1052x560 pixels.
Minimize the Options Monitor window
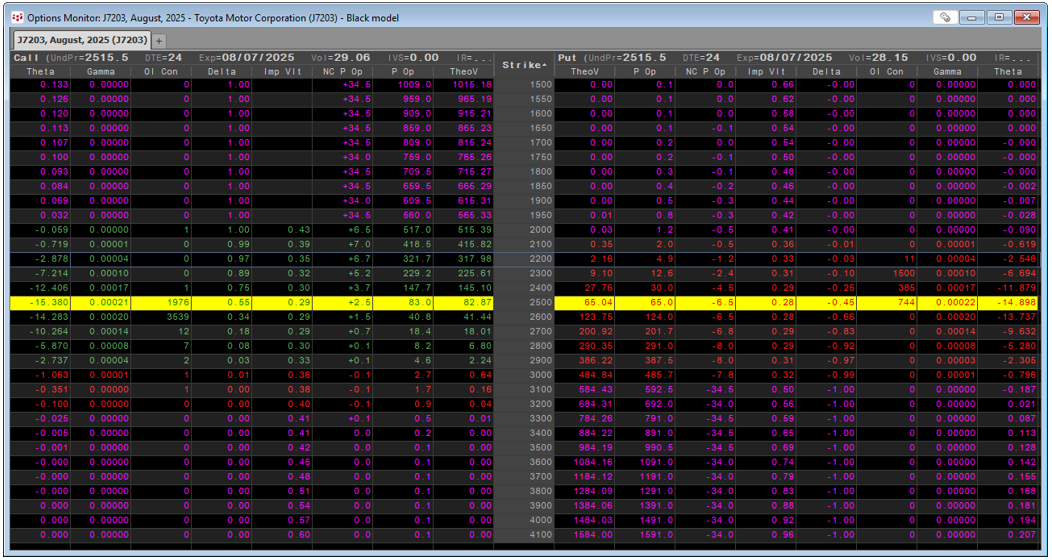point(972,17)
